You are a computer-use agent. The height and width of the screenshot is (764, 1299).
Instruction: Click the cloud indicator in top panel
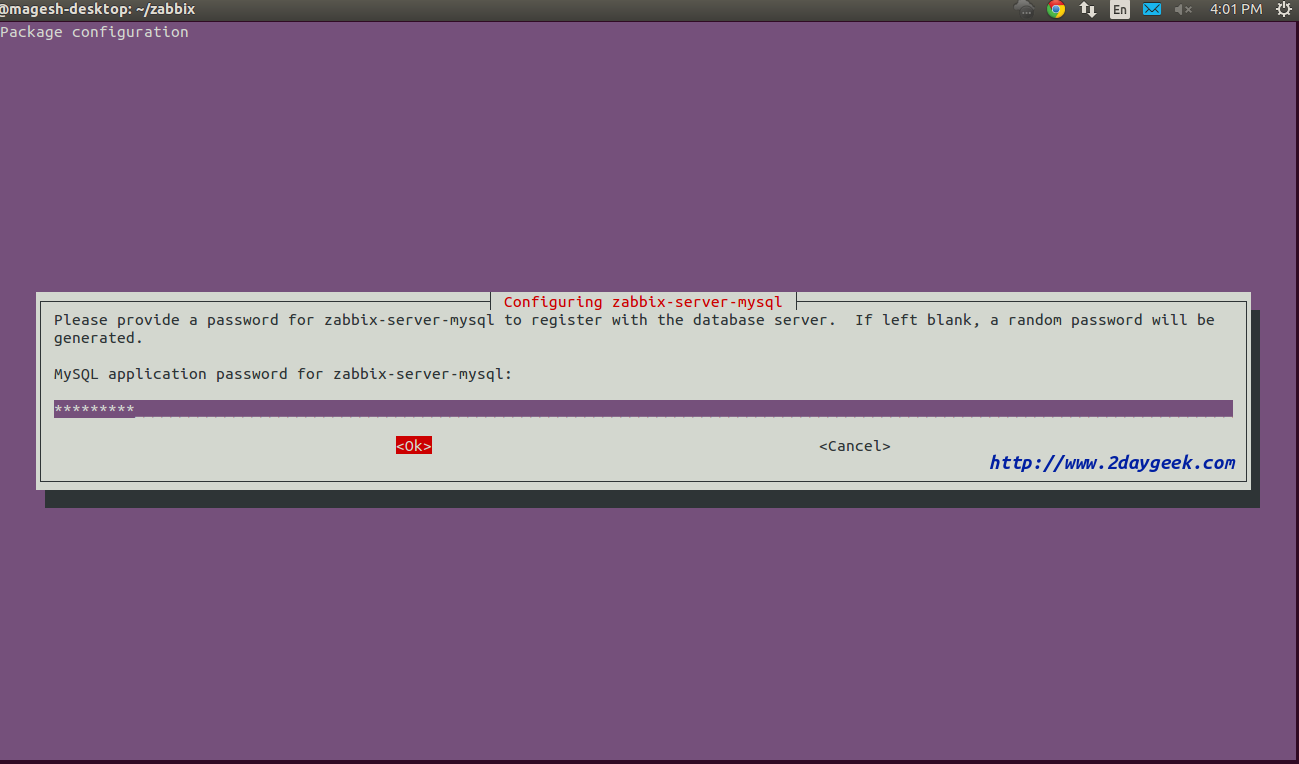(1024, 8)
